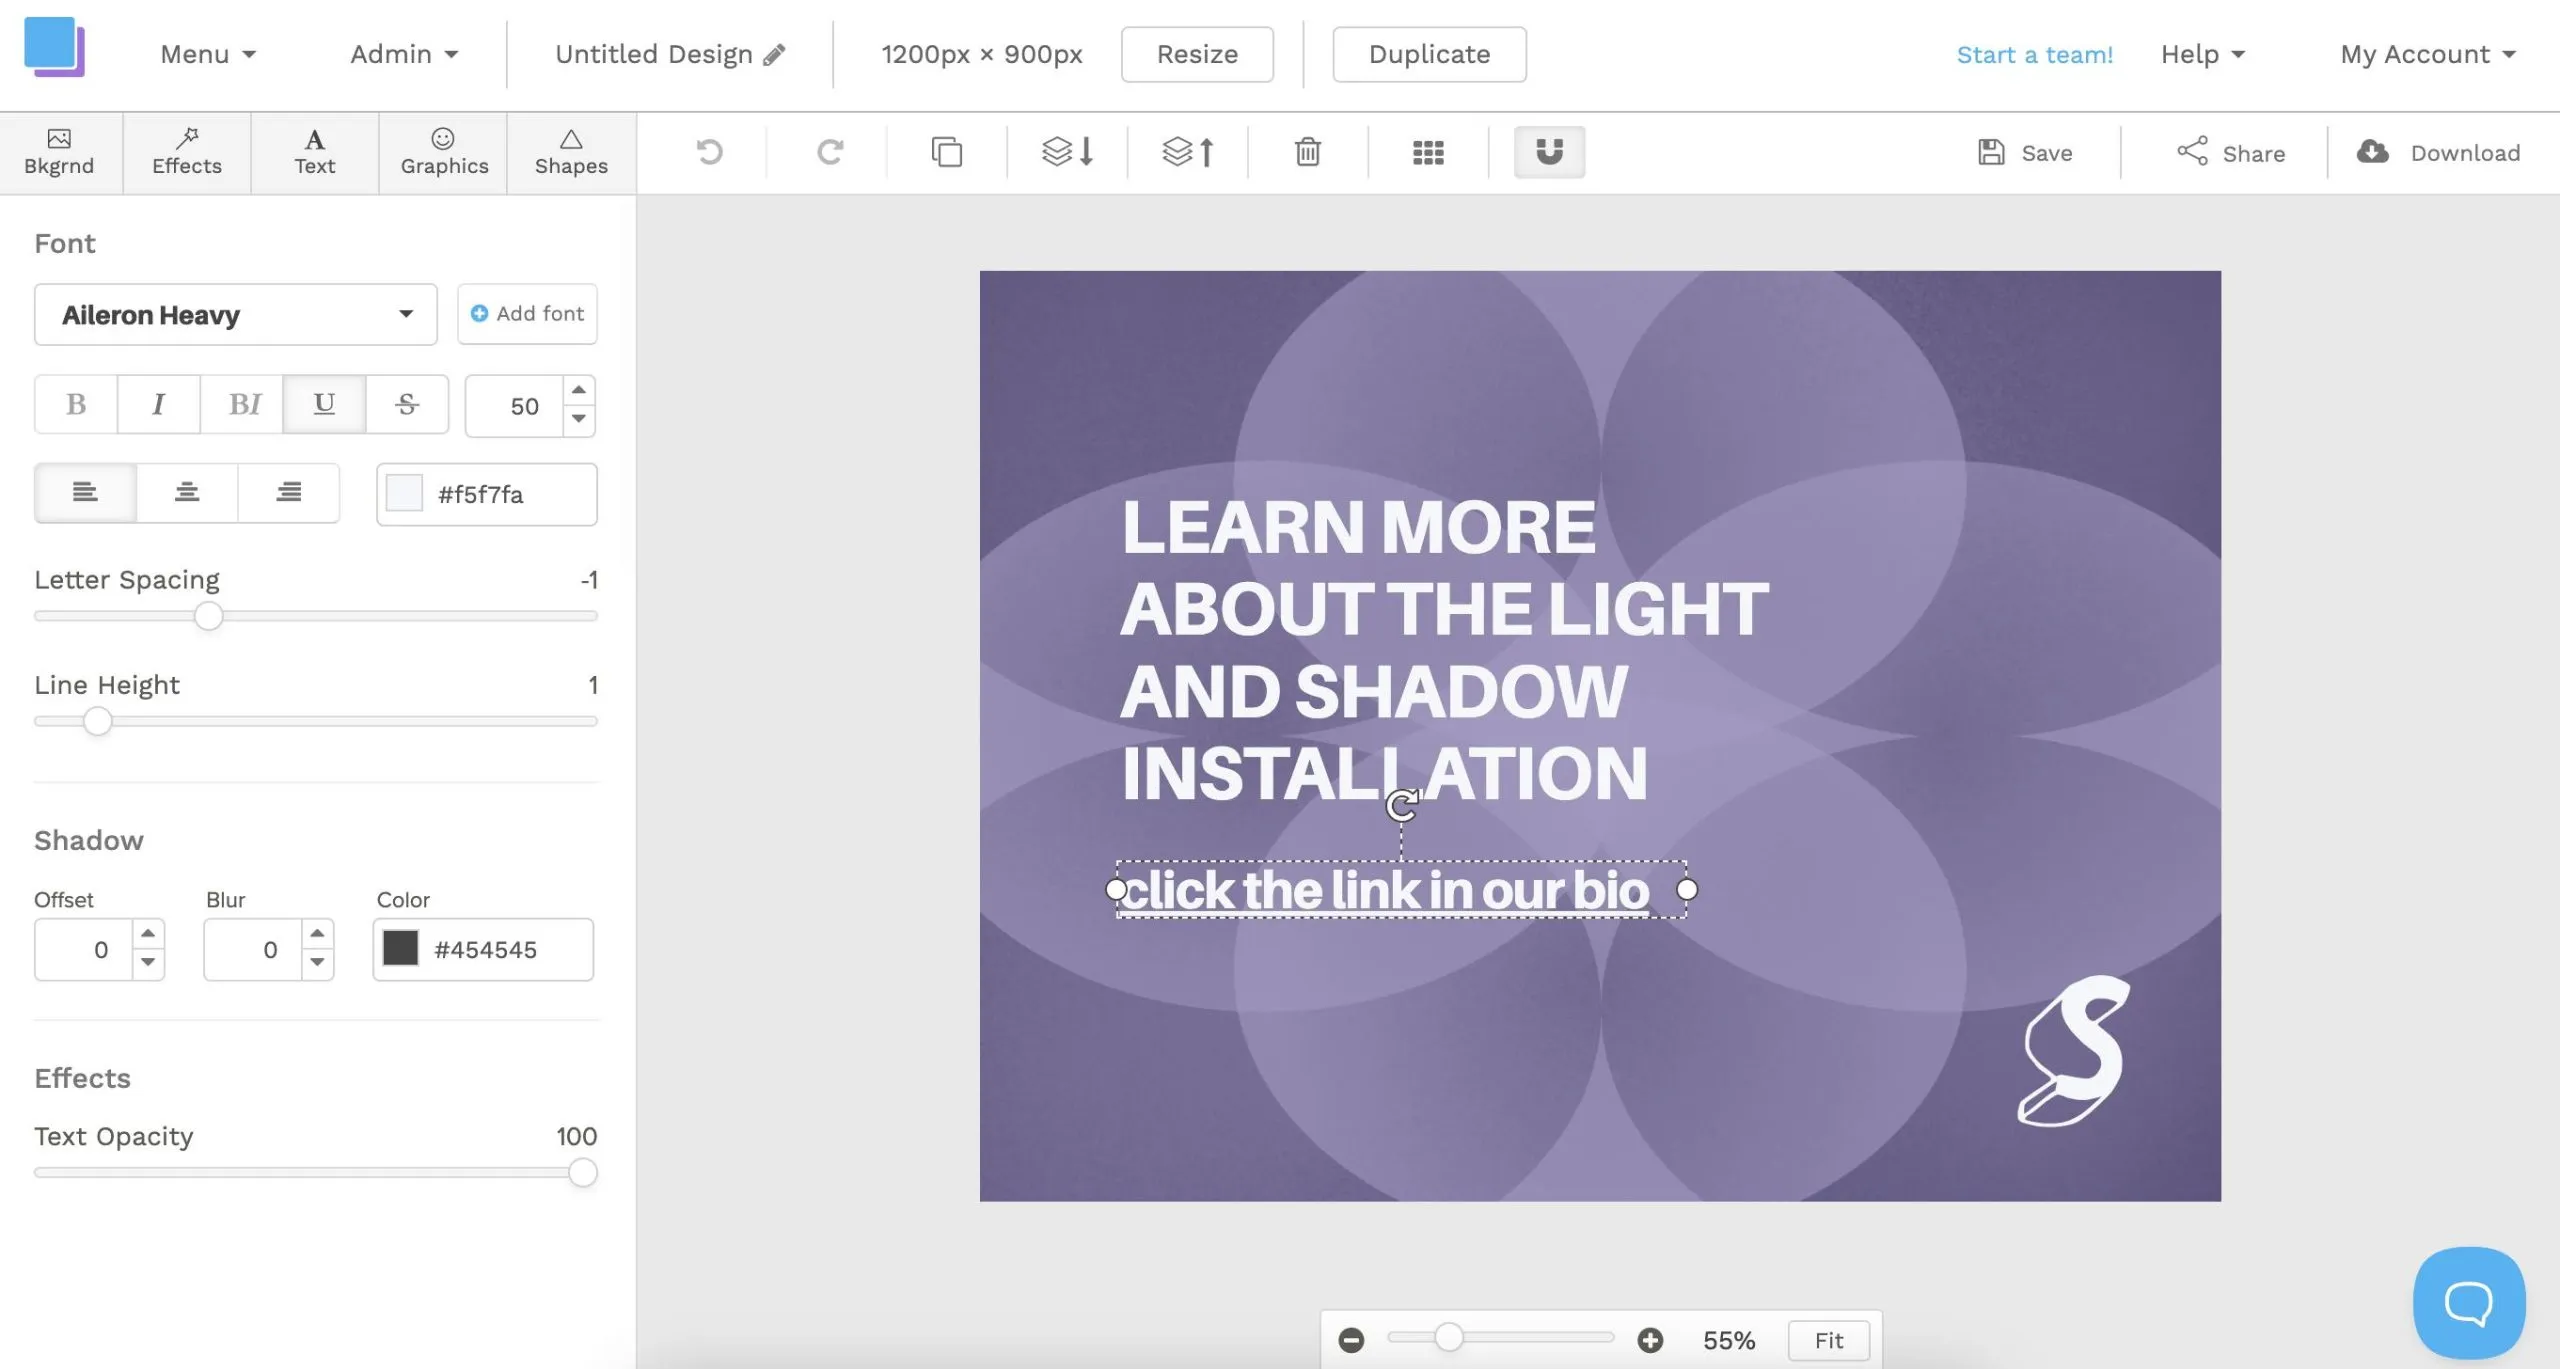Toggle underline text style
The width and height of the screenshot is (2560, 1369).
324,404
